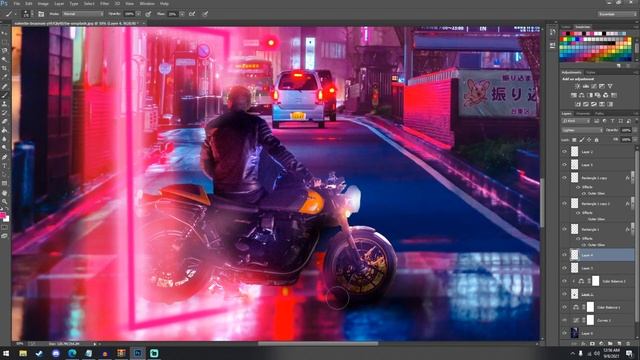This screenshot has width=640, height=360.
Task: Select the Eyedropper tool
Action: [x=4, y=77]
